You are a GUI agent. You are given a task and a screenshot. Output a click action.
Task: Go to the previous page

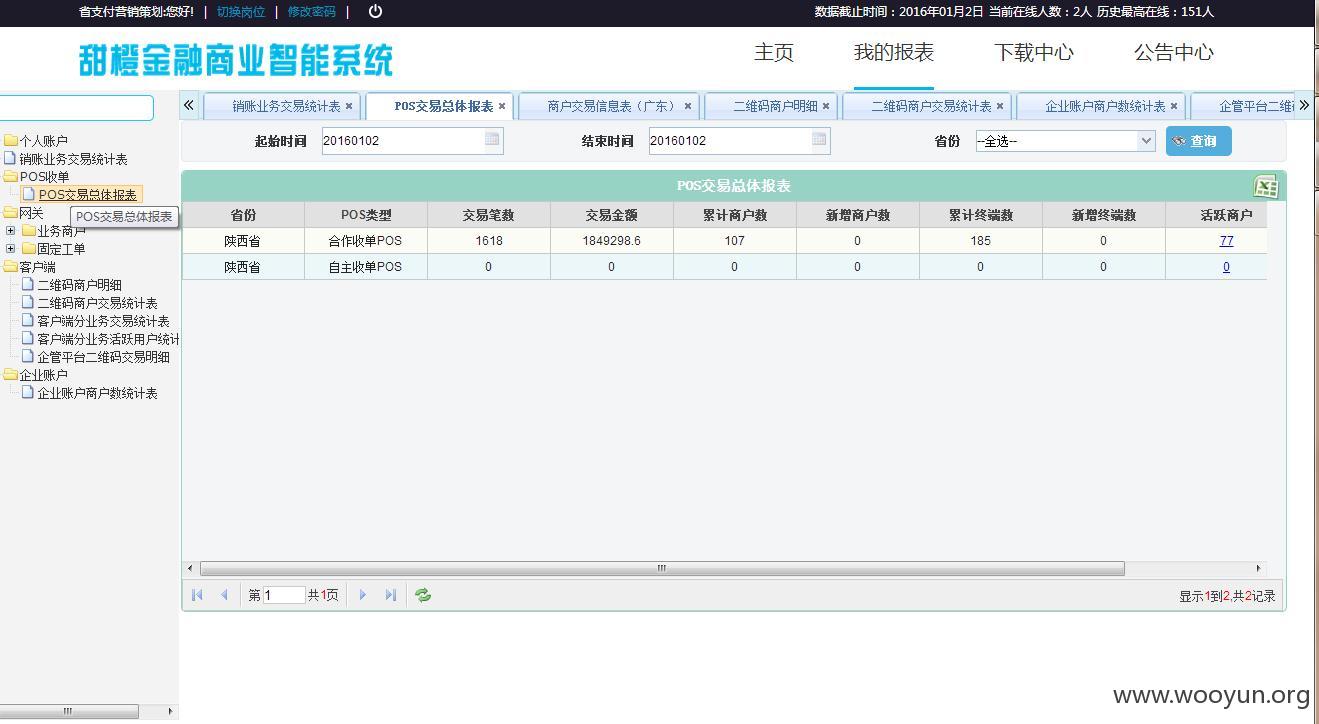click(x=224, y=595)
